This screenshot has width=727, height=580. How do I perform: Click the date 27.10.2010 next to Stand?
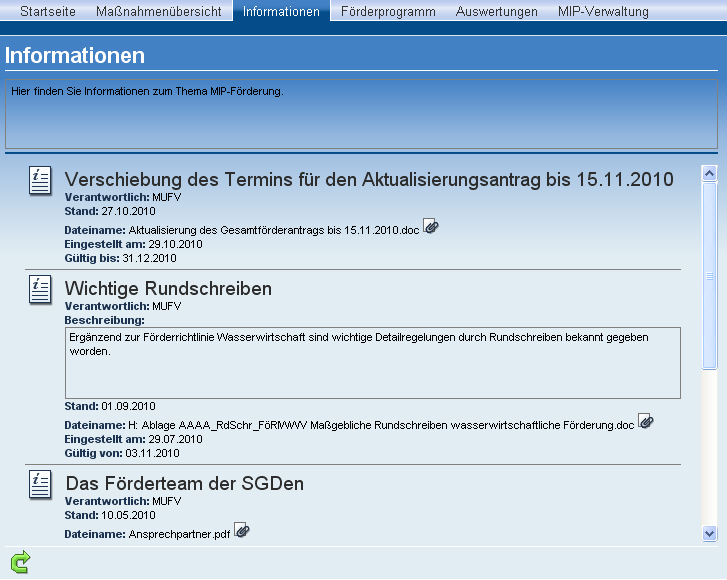tap(128, 211)
